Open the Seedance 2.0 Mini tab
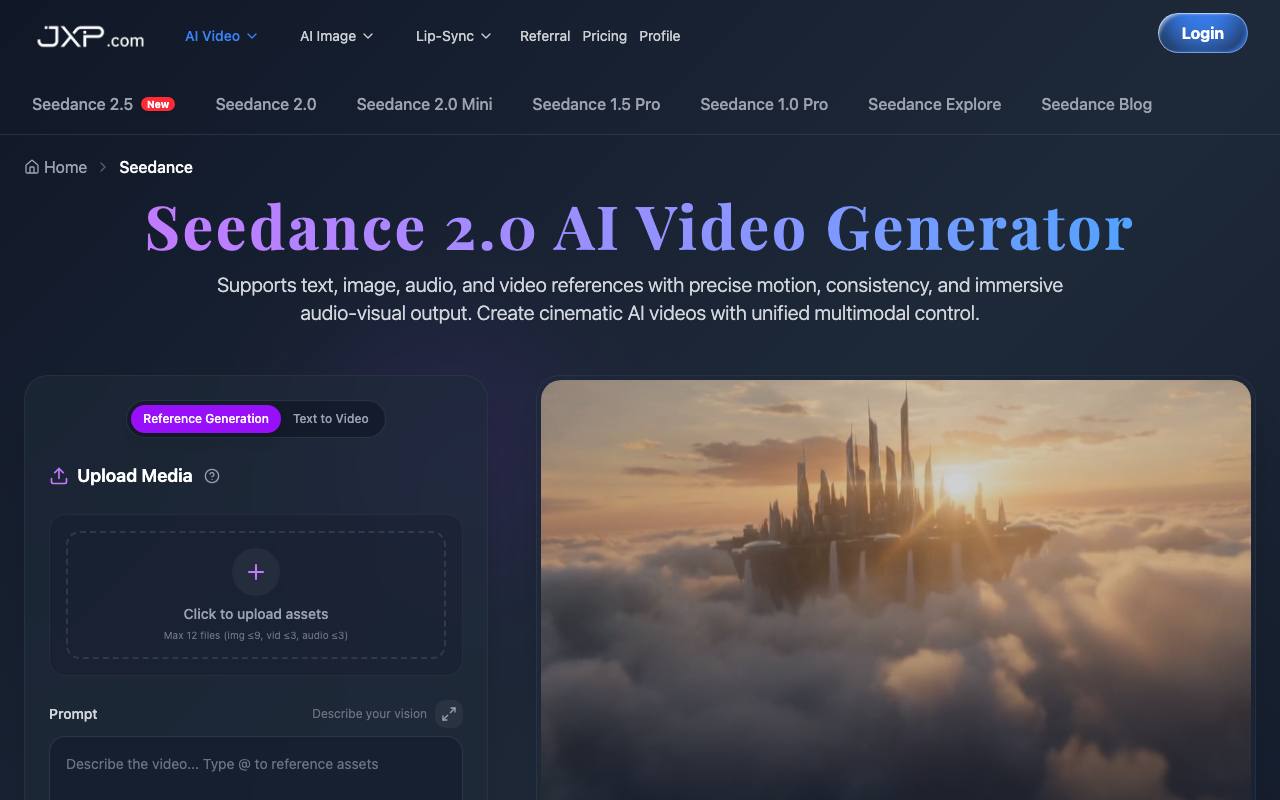Screen dimensions: 1280x800 tap(425, 104)
